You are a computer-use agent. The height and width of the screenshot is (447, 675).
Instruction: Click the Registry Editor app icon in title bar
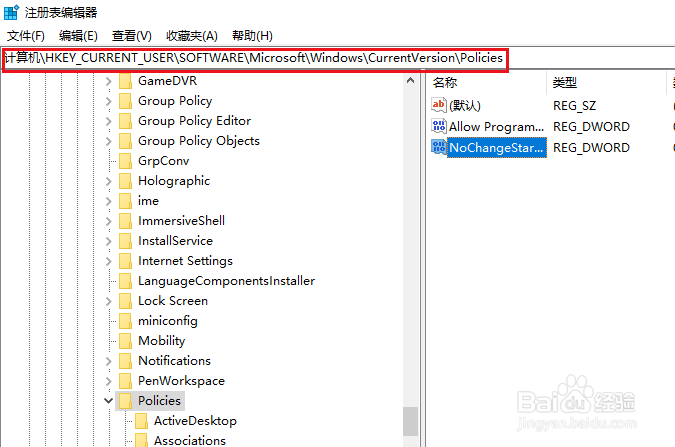[x=11, y=12]
